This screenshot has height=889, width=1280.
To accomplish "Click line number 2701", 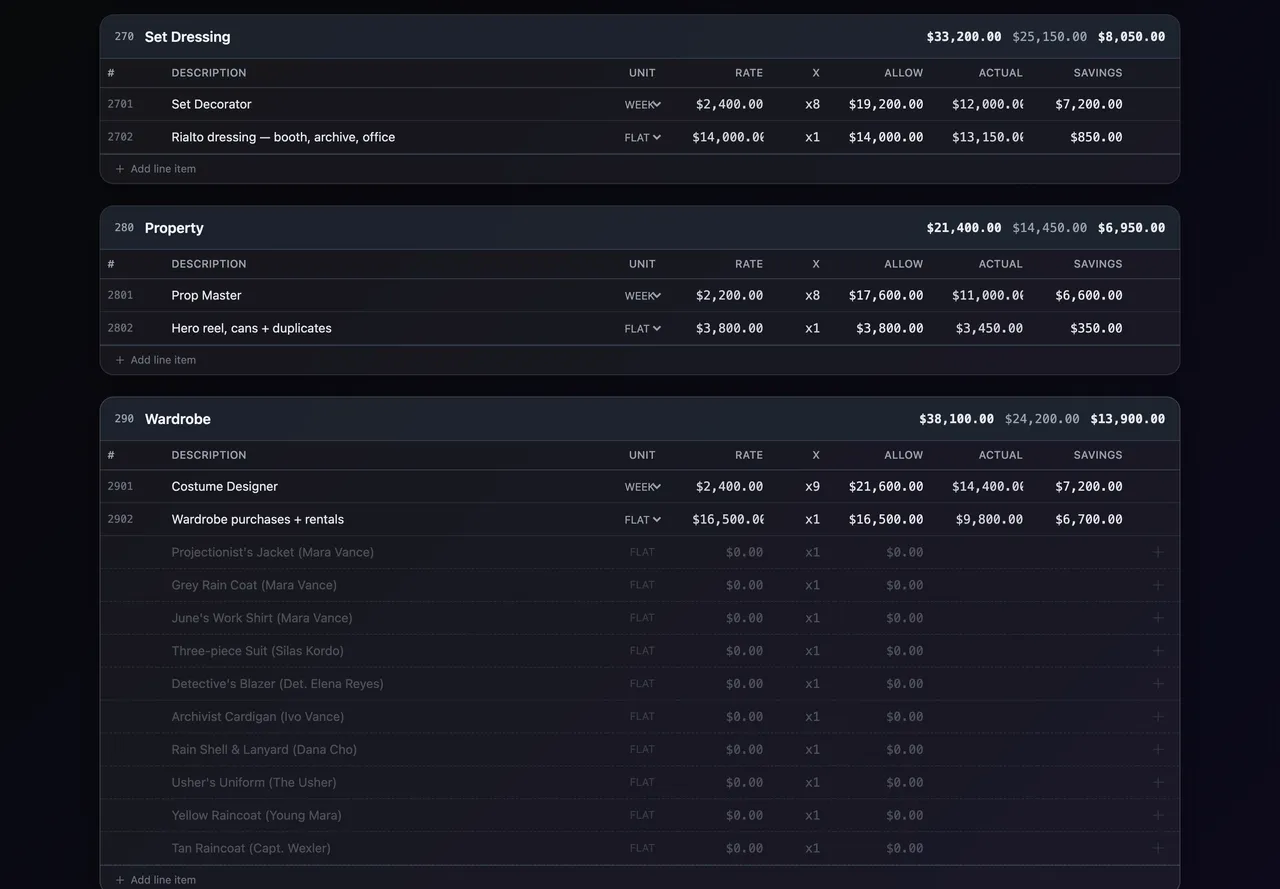I will 120,104.
